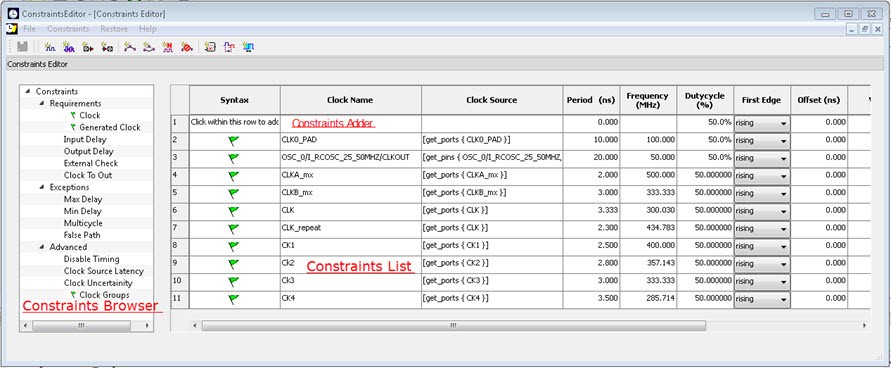Select Clock Uncertainty in the tree

pos(98,283)
